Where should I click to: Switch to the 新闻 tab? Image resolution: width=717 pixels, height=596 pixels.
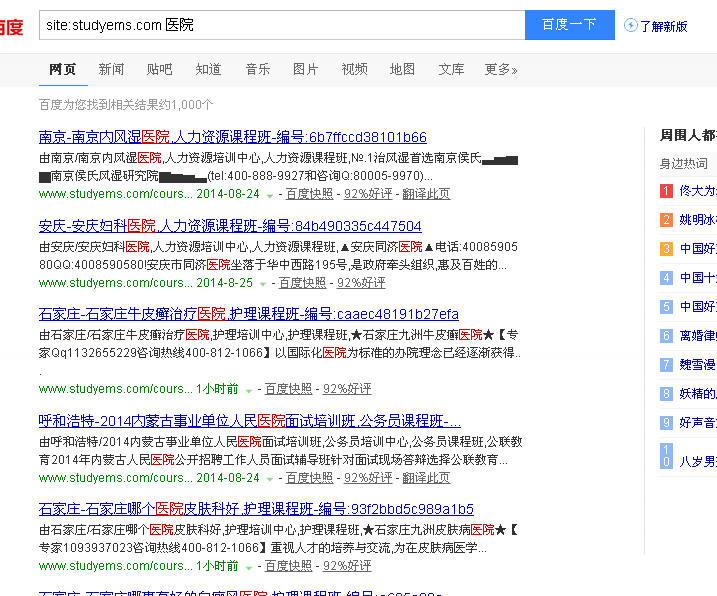click(111, 70)
